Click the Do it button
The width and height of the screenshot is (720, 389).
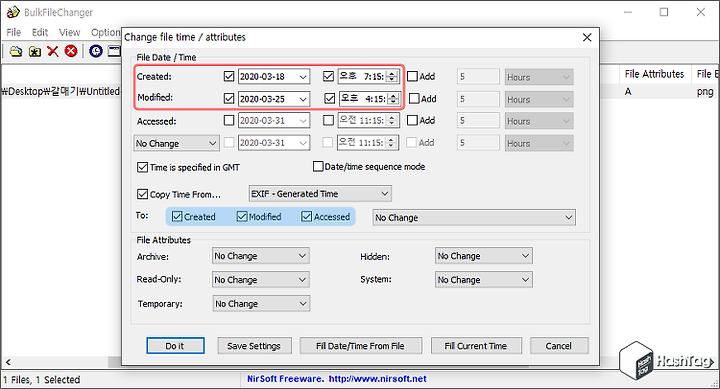[x=175, y=346]
